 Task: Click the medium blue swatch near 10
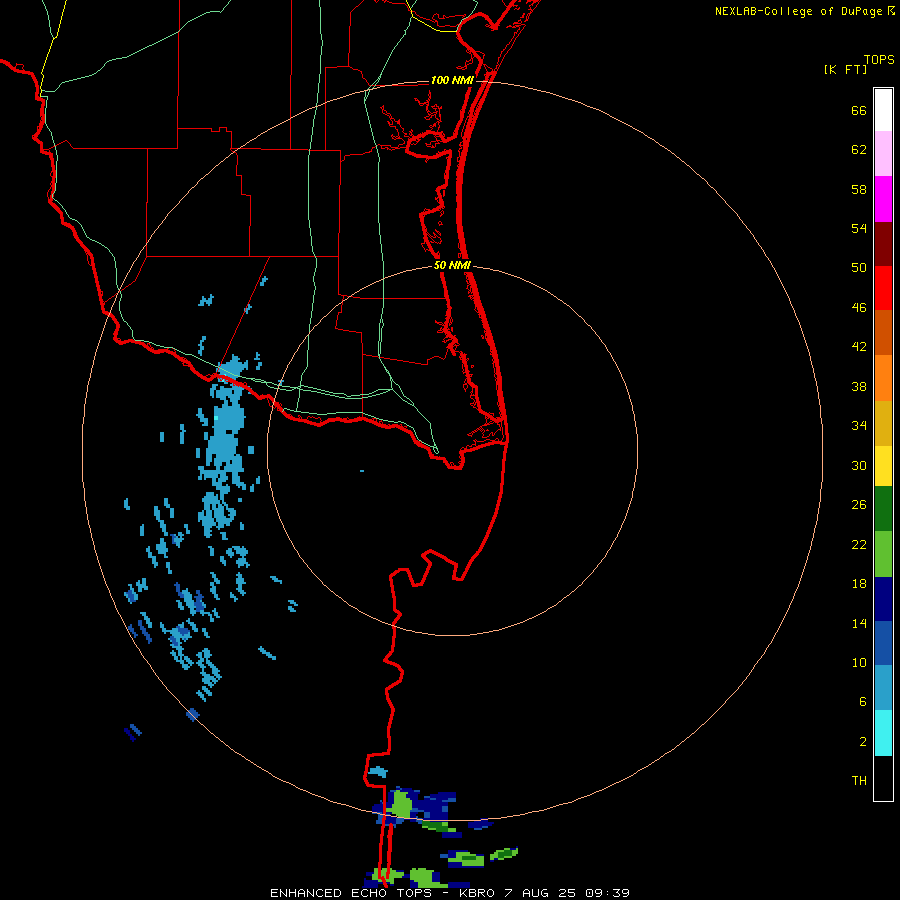(883, 643)
